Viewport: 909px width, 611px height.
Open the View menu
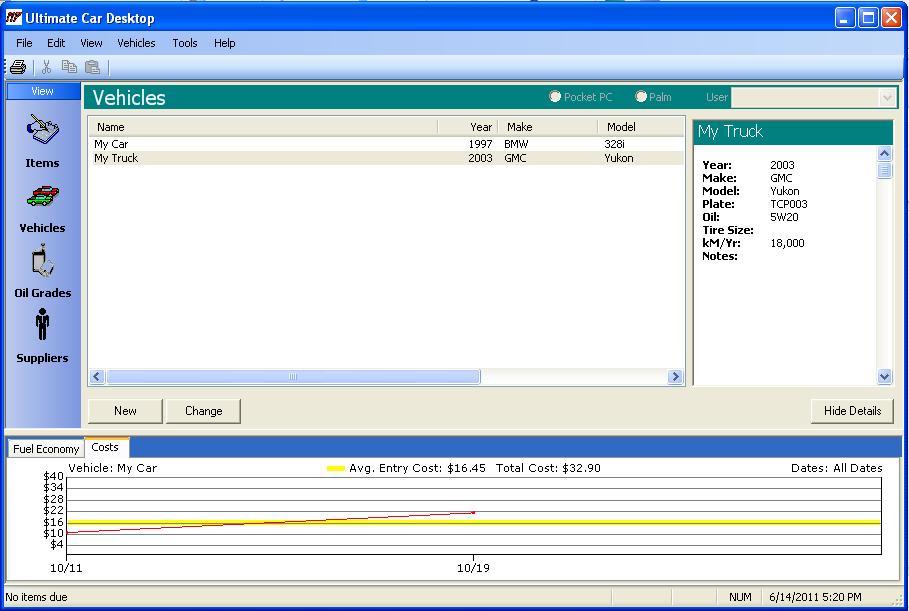tap(91, 43)
